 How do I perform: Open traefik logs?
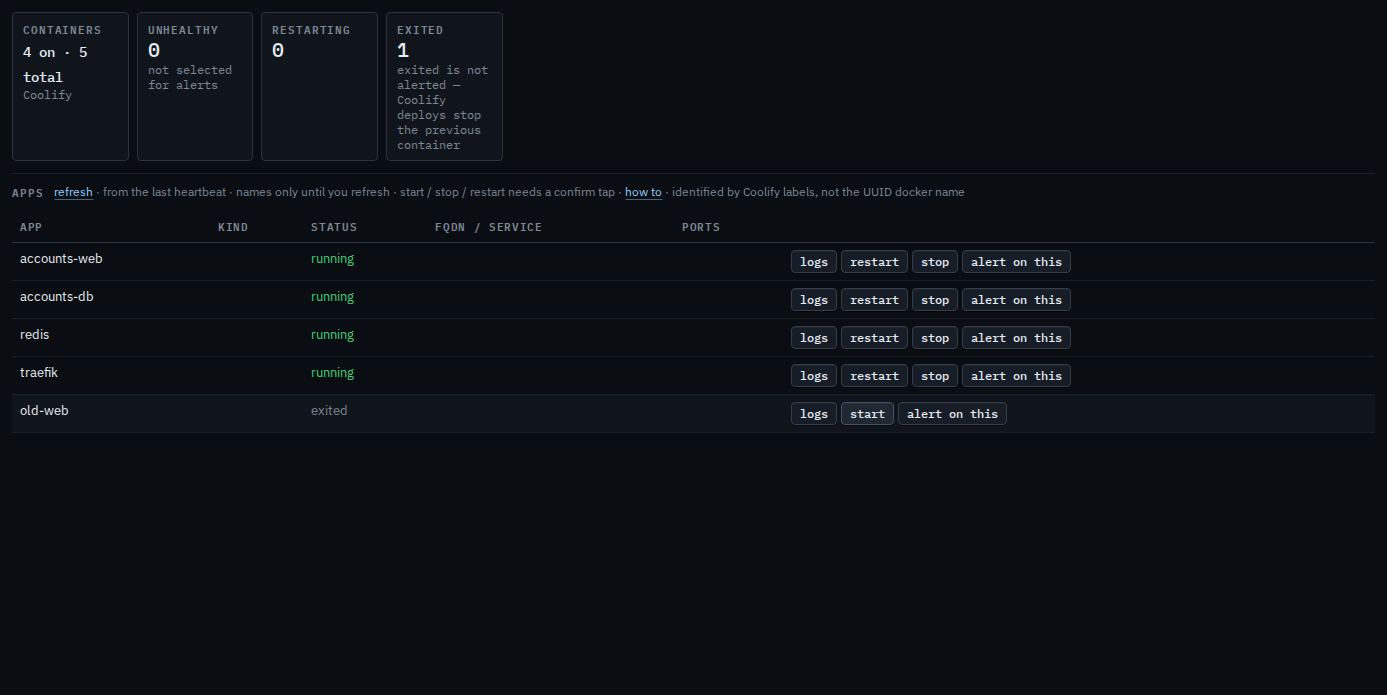(814, 376)
